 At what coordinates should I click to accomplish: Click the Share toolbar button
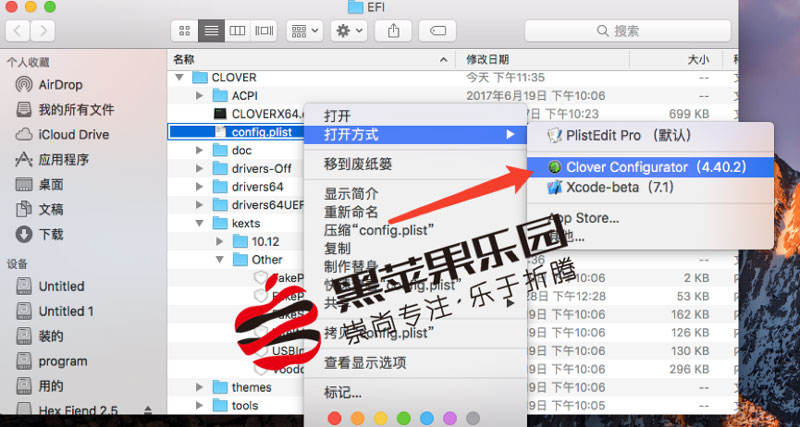(x=393, y=31)
